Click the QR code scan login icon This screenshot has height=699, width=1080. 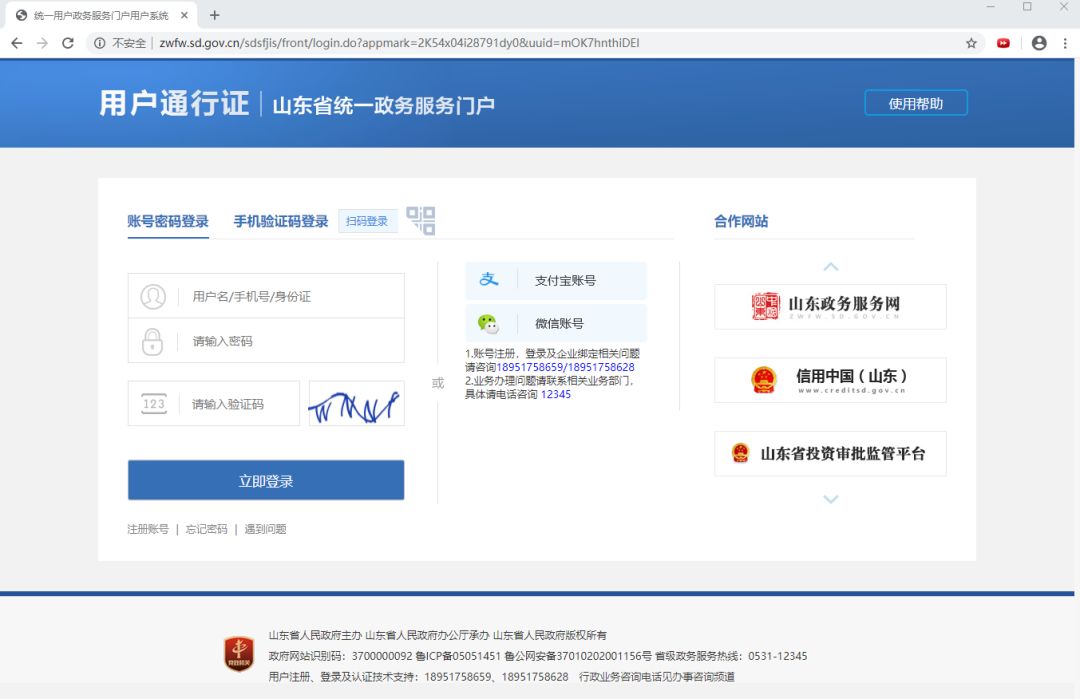(x=420, y=221)
